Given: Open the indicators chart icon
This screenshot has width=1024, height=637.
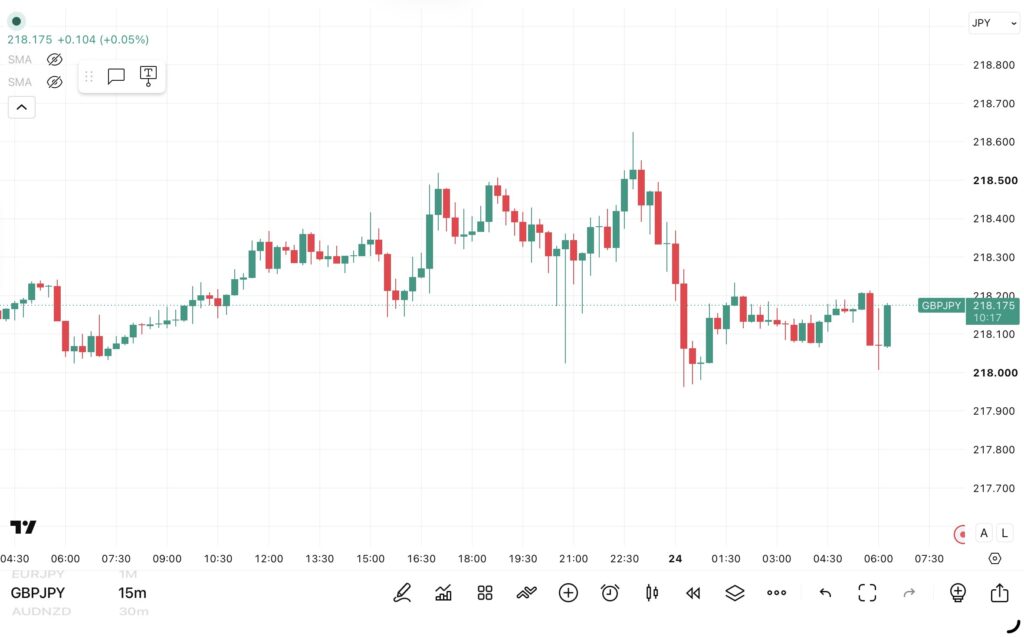Looking at the screenshot, I should [x=443, y=593].
